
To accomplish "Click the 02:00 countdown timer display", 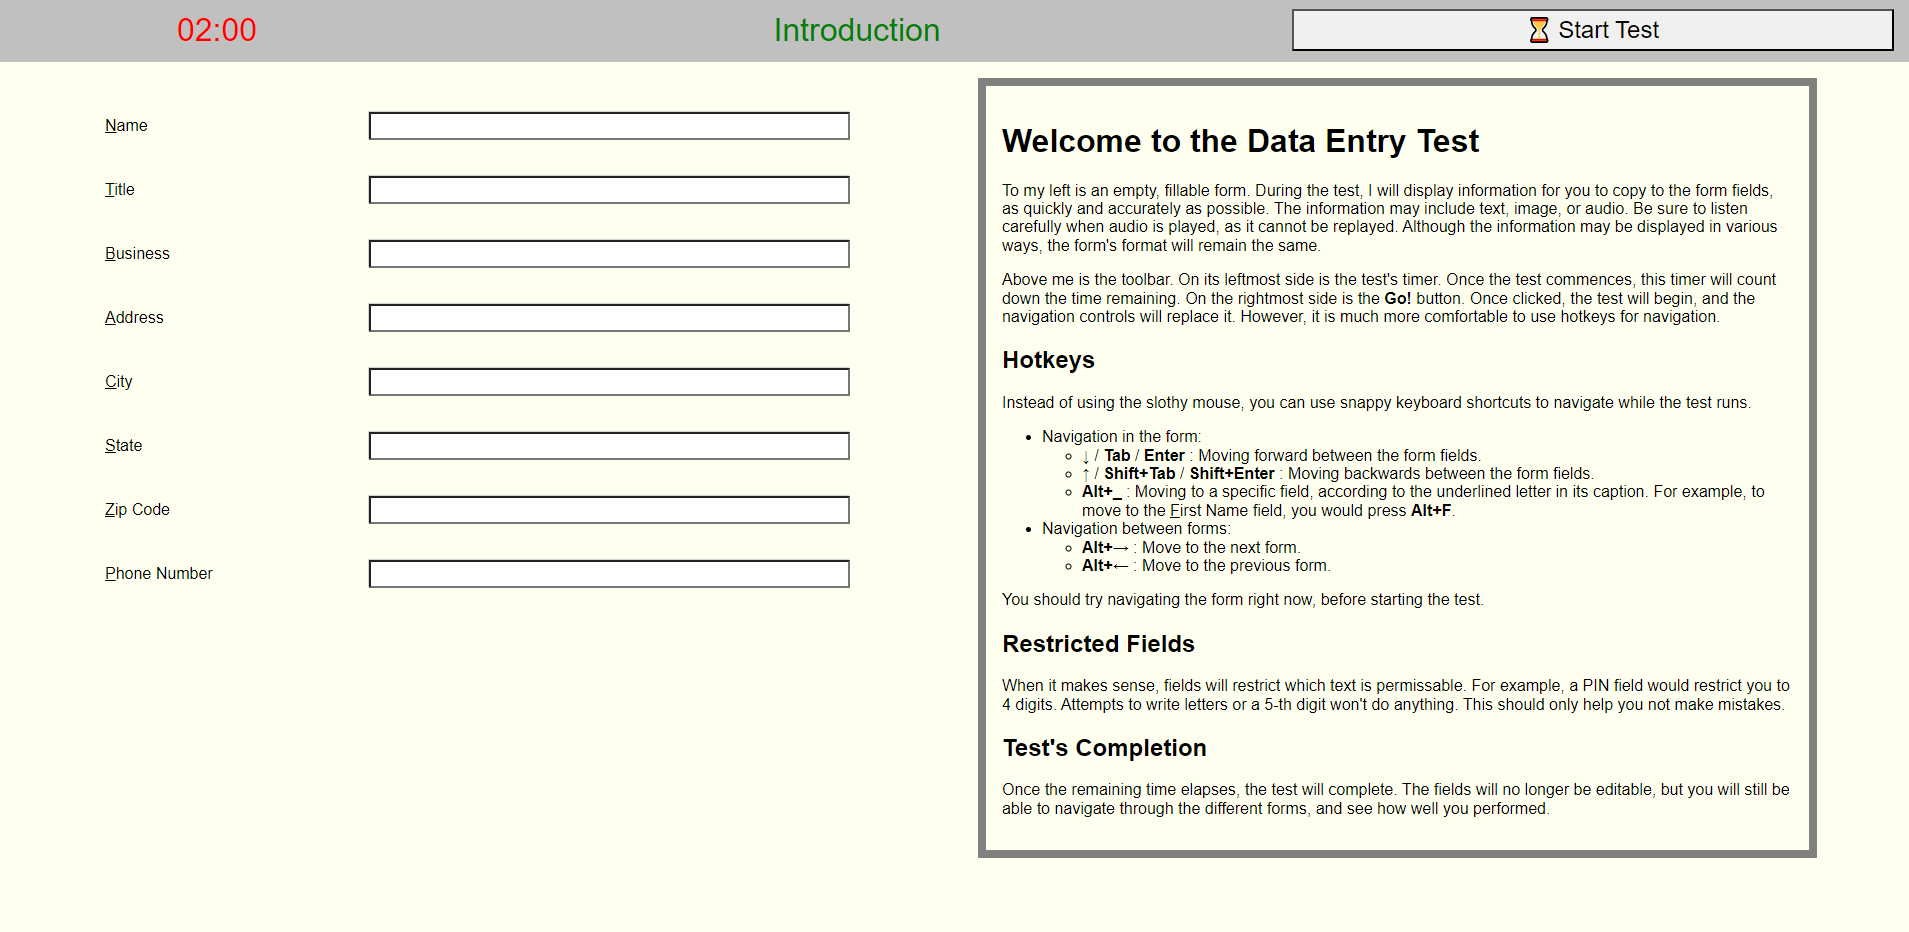I will pos(216,29).
